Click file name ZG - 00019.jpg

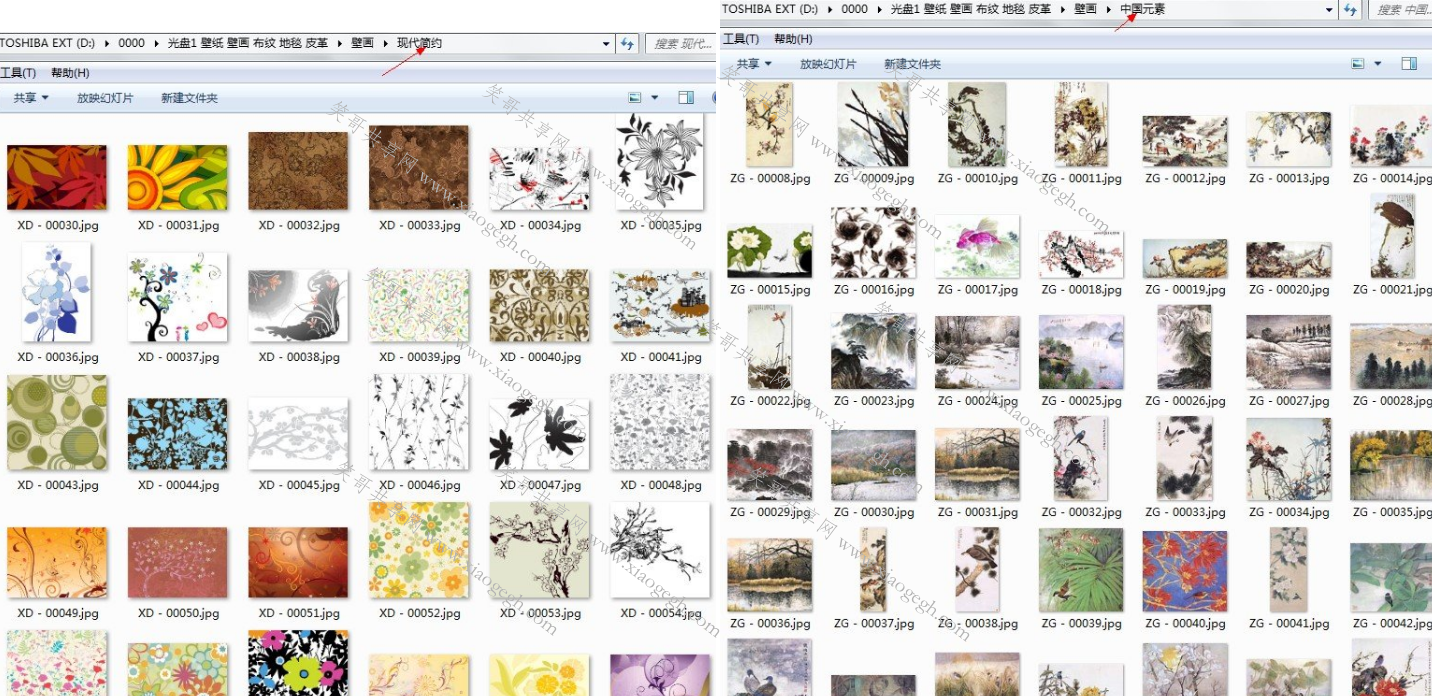1185,290
